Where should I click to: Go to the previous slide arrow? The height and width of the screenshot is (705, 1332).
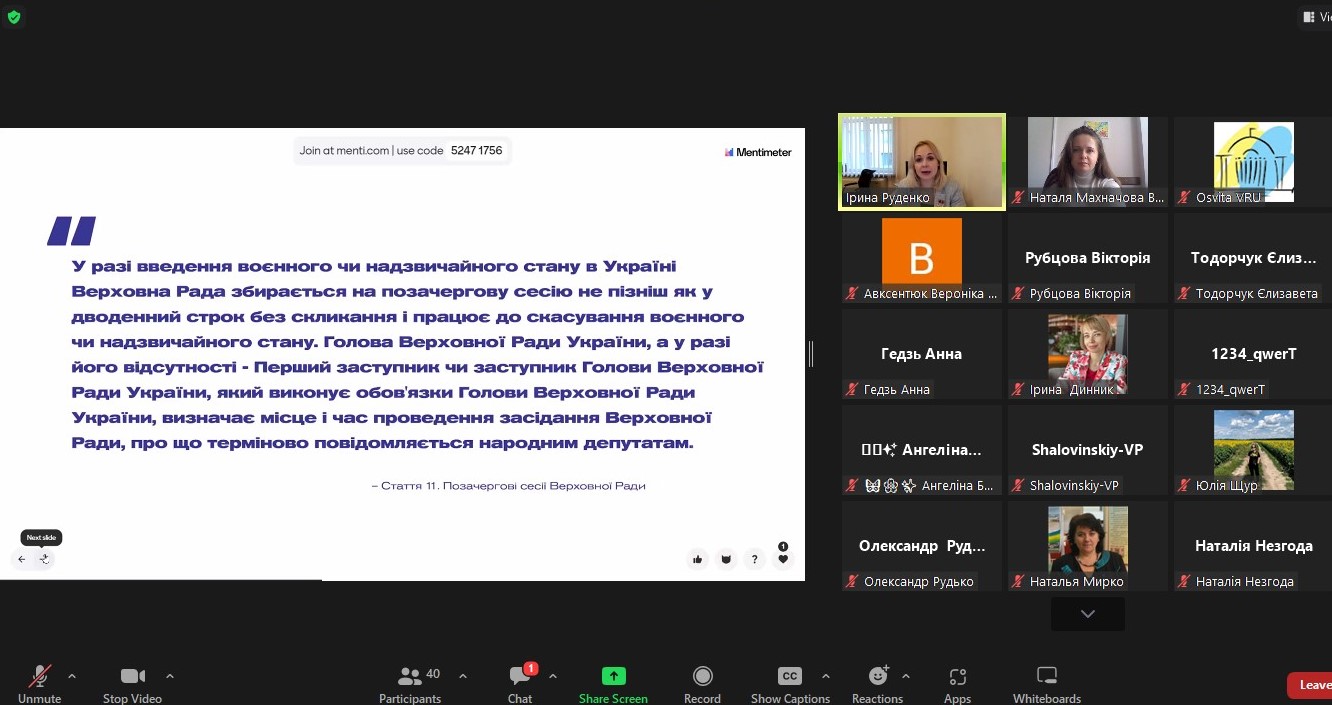tap(22, 559)
